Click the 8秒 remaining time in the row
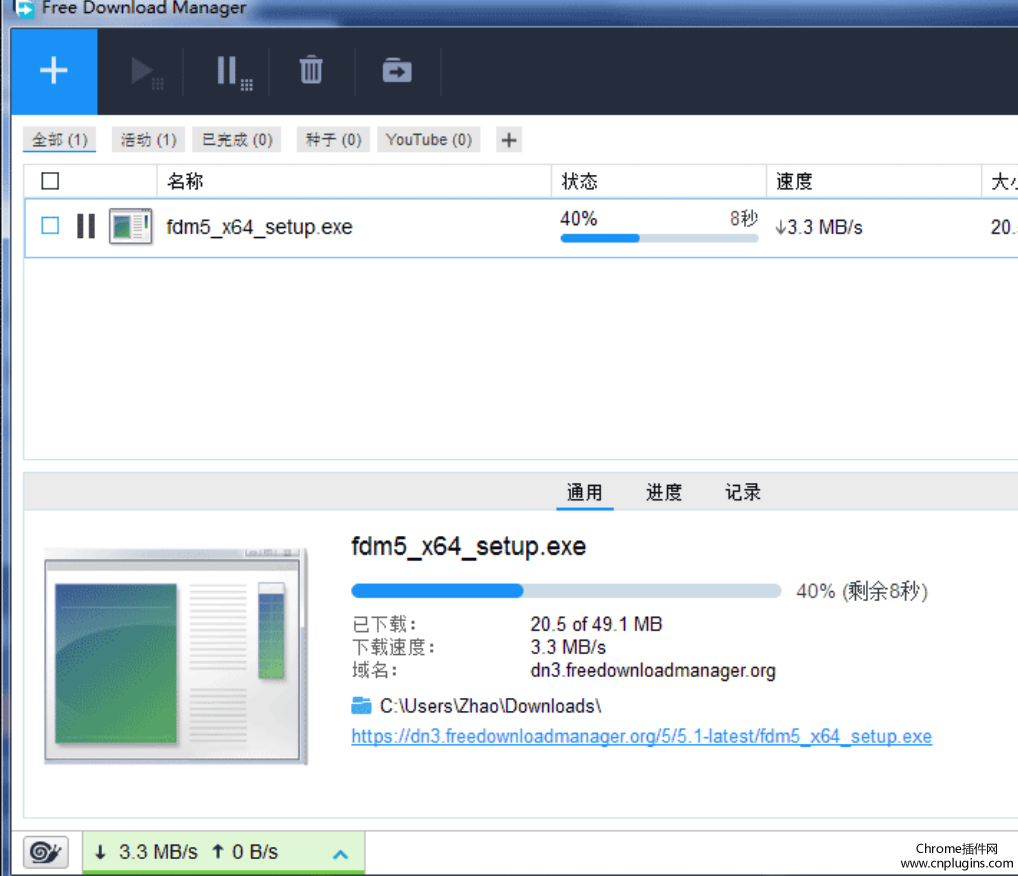Screen dimensions: 1018x876 pyautogui.click(x=743, y=218)
